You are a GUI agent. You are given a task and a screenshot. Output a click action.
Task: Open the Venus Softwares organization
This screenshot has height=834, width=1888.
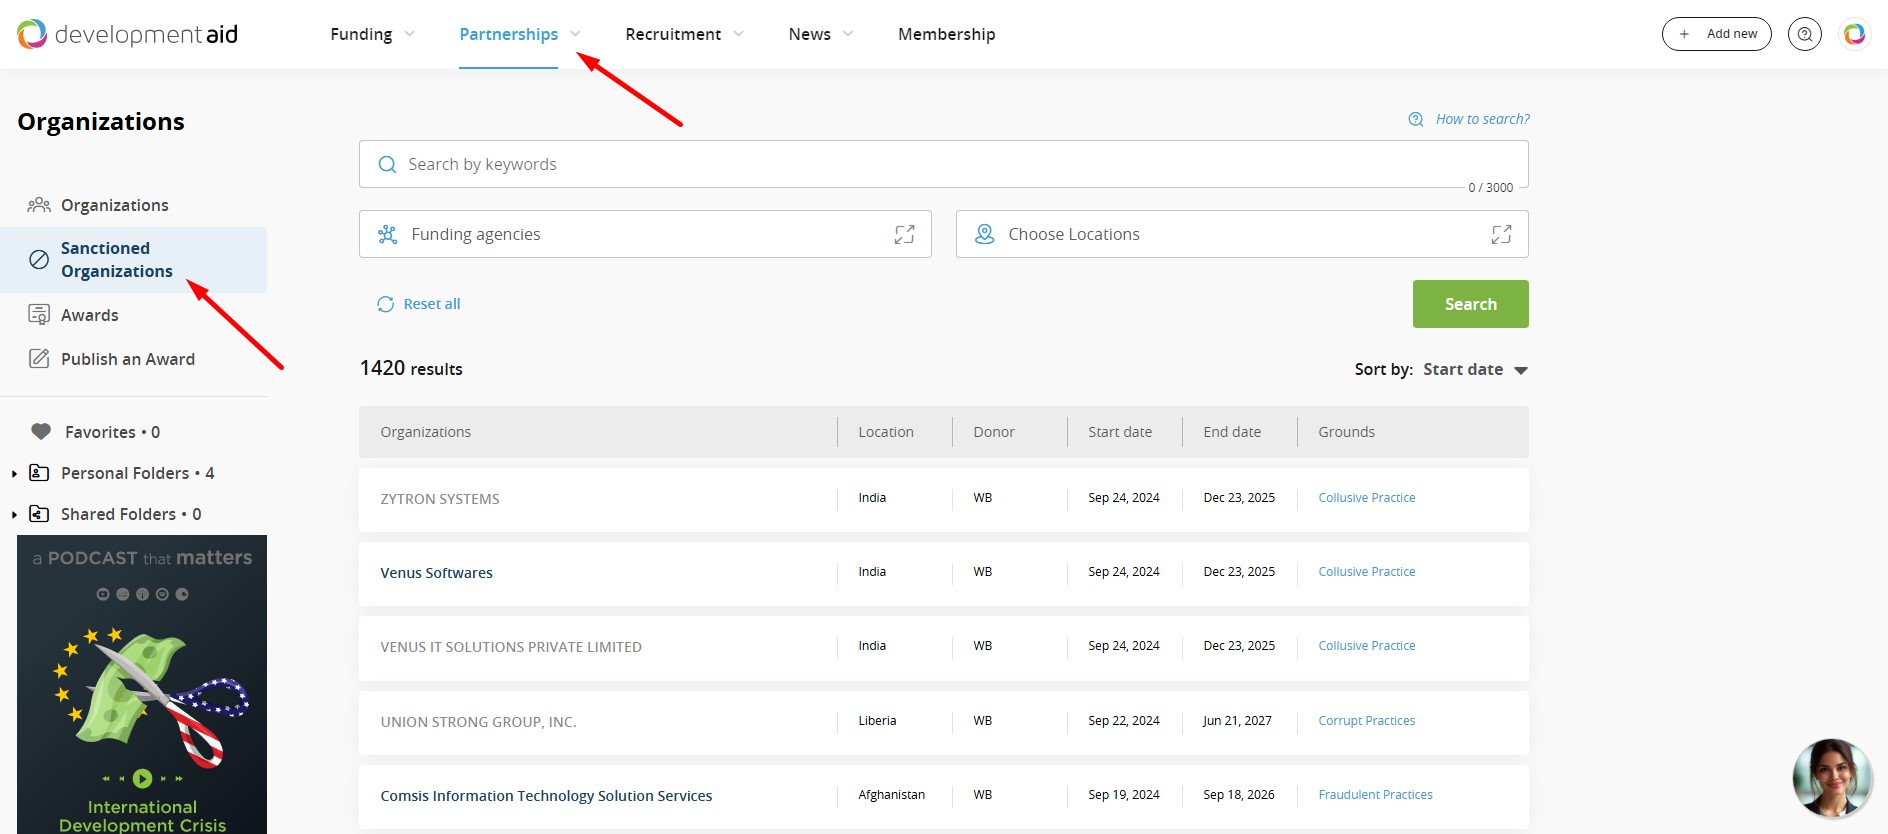(436, 573)
